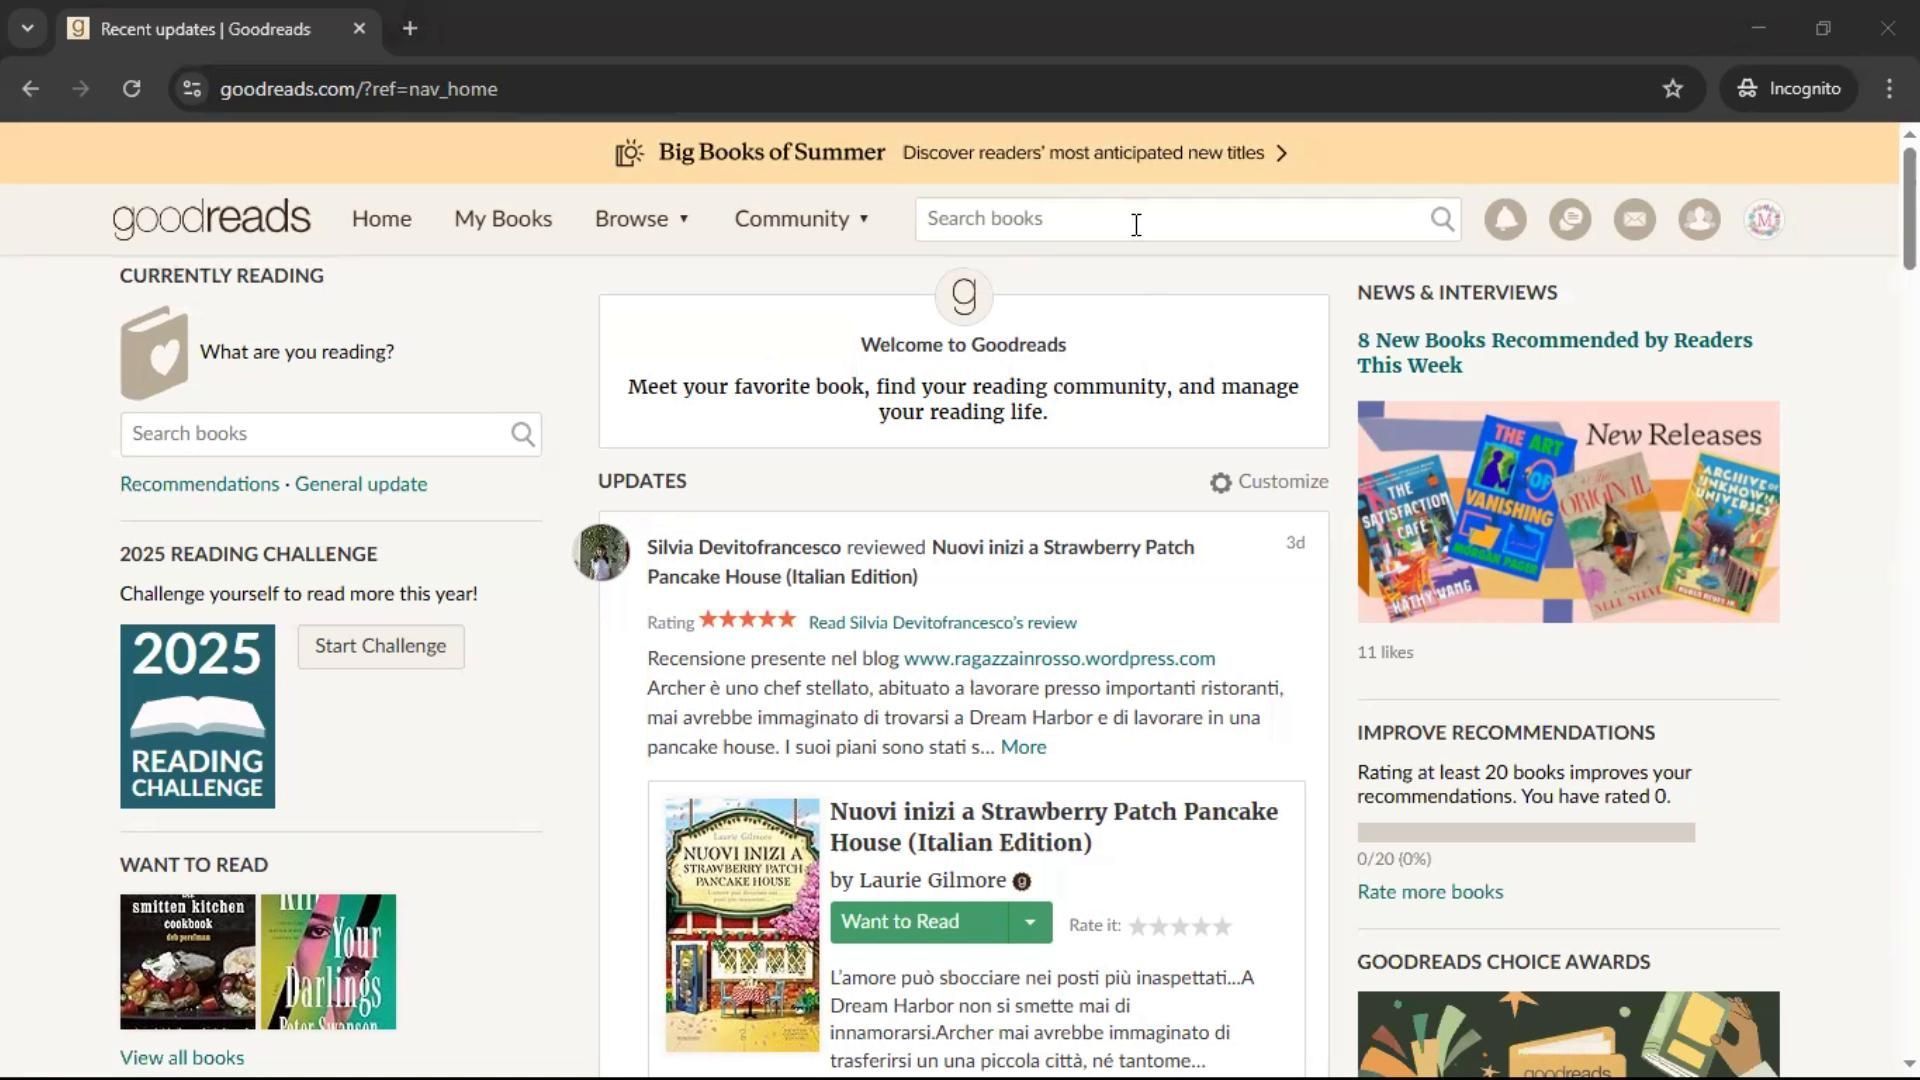
Task: Click the Start Challenge button
Action: click(380, 646)
